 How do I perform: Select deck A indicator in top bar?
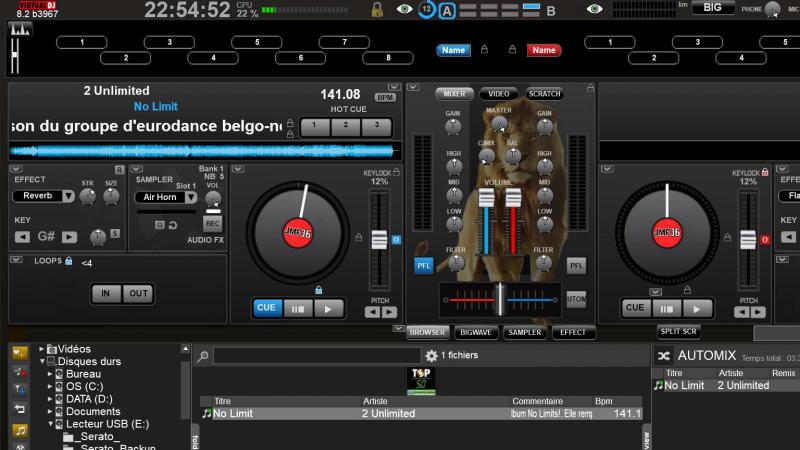[x=447, y=11]
